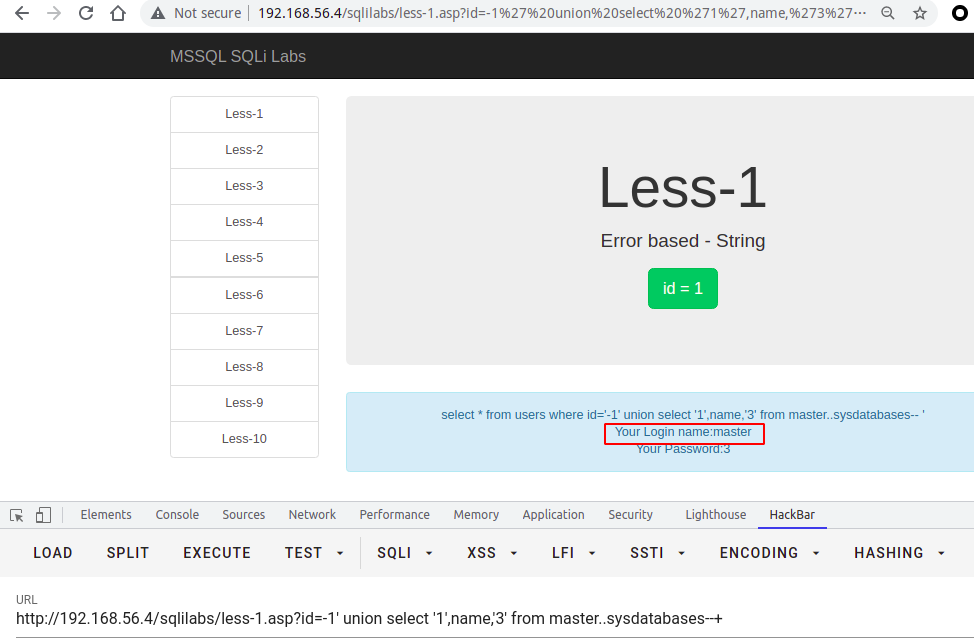The width and height of the screenshot is (974, 640).
Task: Open the Less-7 lesson
Action: click(x=244, y=331)
